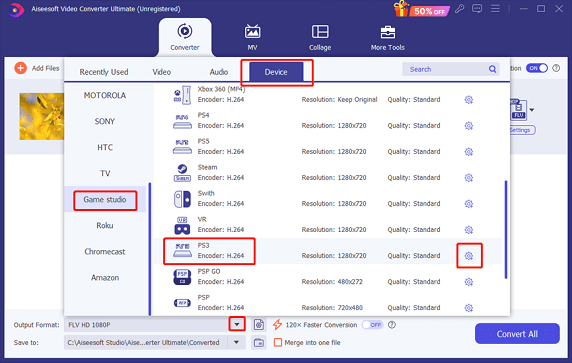
Task: Click the help icon beside the top toggle
Action: pos(556,68)
